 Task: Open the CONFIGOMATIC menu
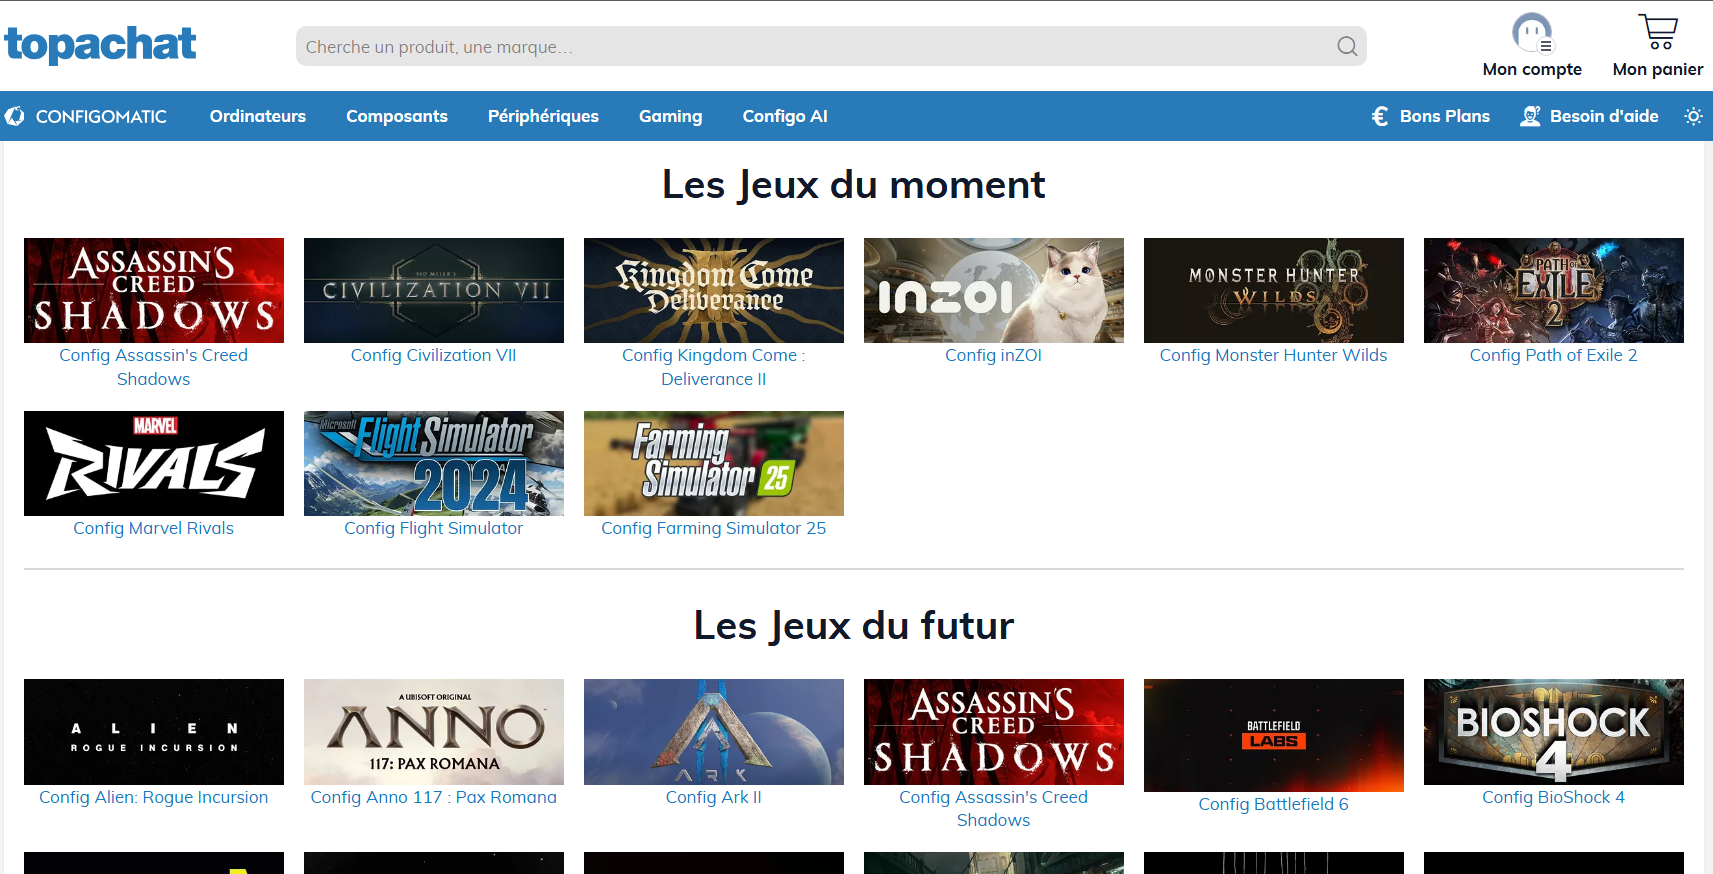coord(101,116)
